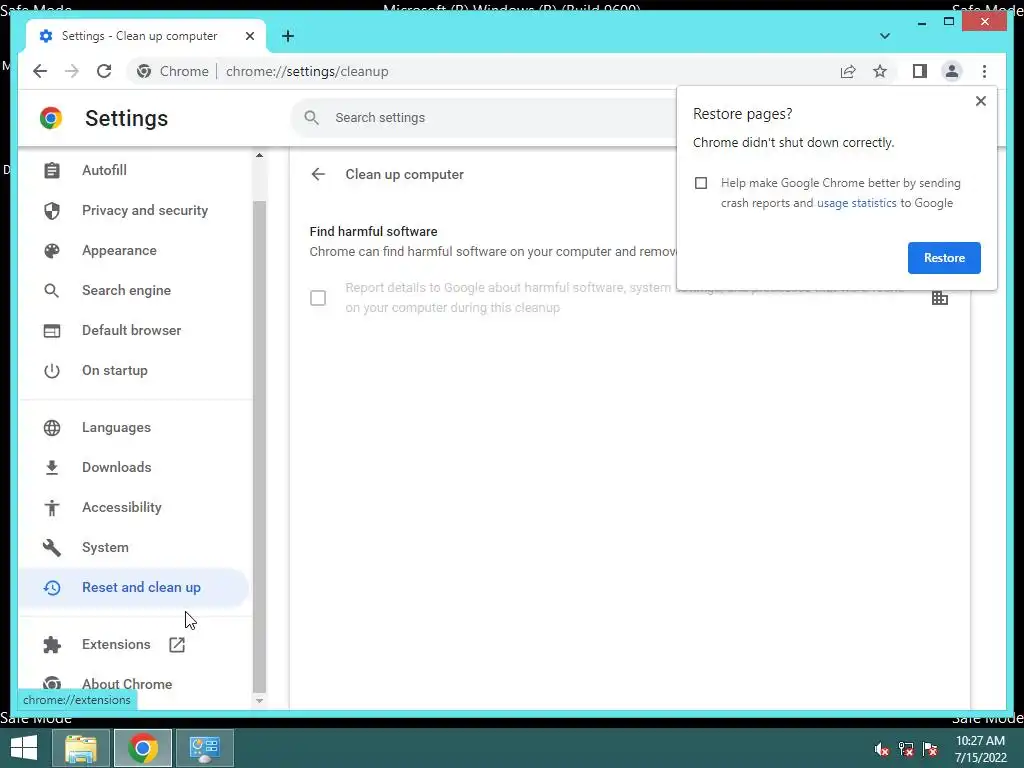1024x768 pixels.
Task: Click the Settings Chrome logo
Action: click(51, 118)
